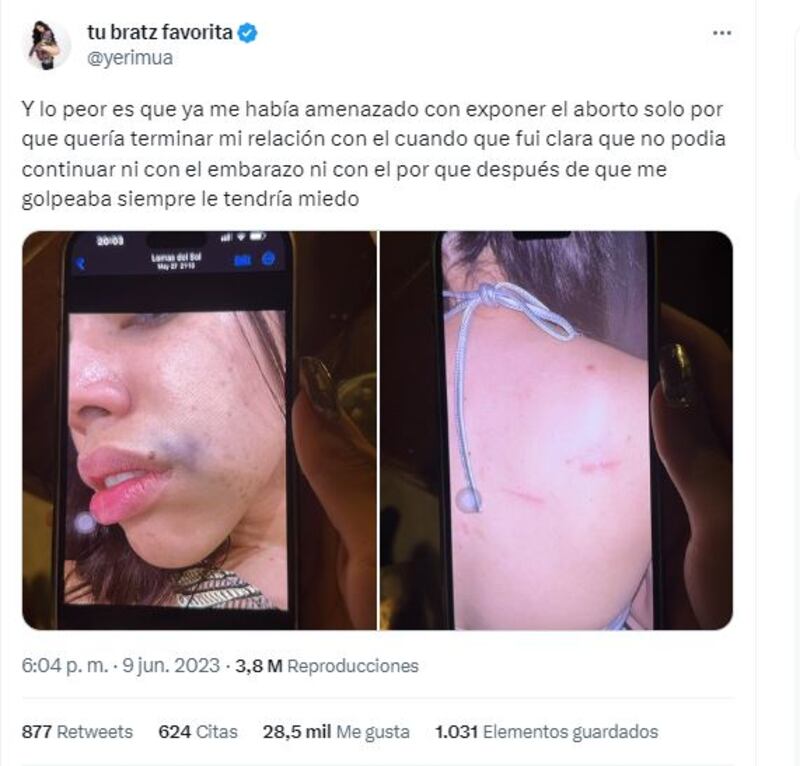Open the left photo showing a face

[199, 430]
